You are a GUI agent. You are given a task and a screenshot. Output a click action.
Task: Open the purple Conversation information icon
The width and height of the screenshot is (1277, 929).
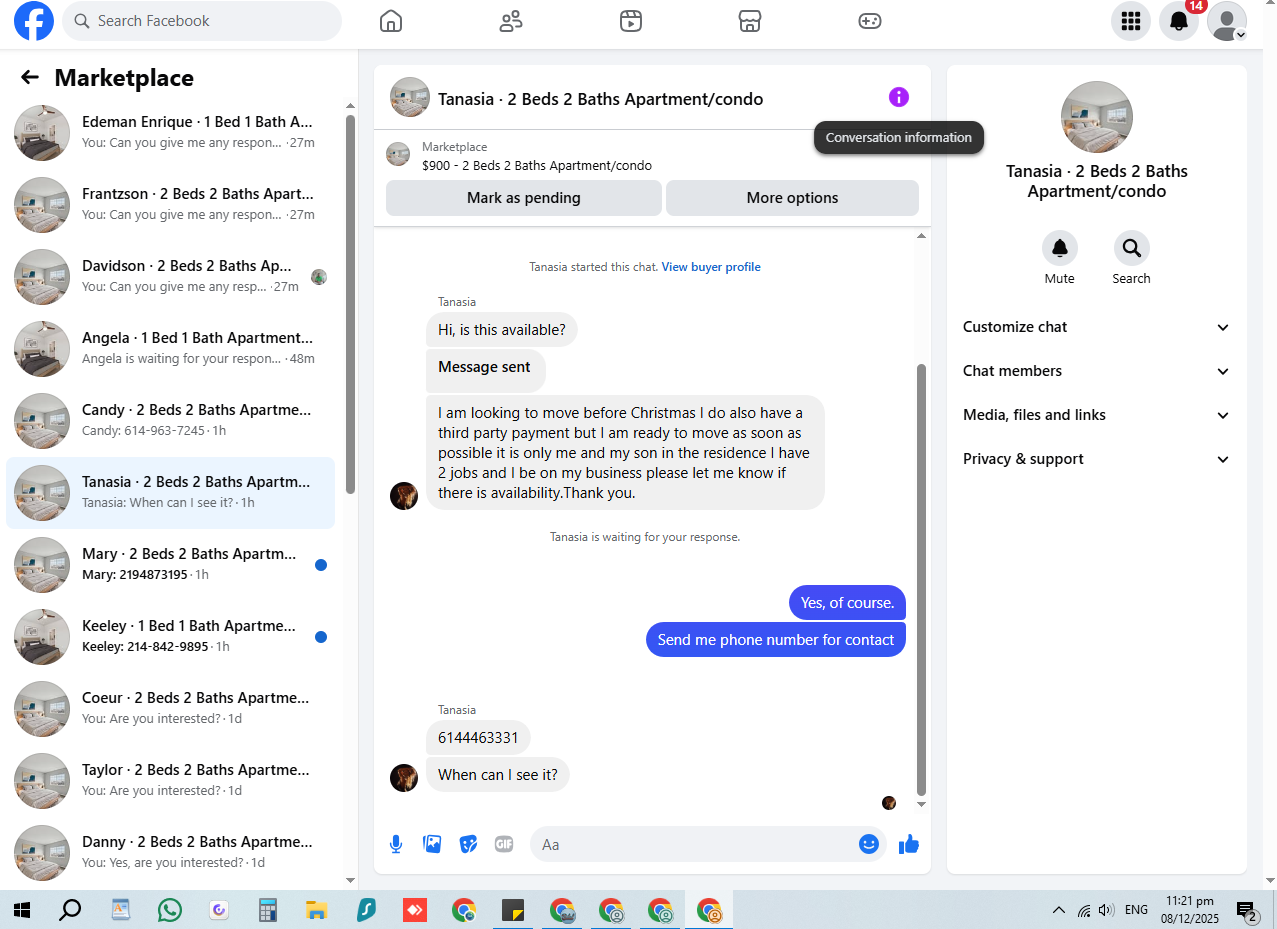pos(899,97)
